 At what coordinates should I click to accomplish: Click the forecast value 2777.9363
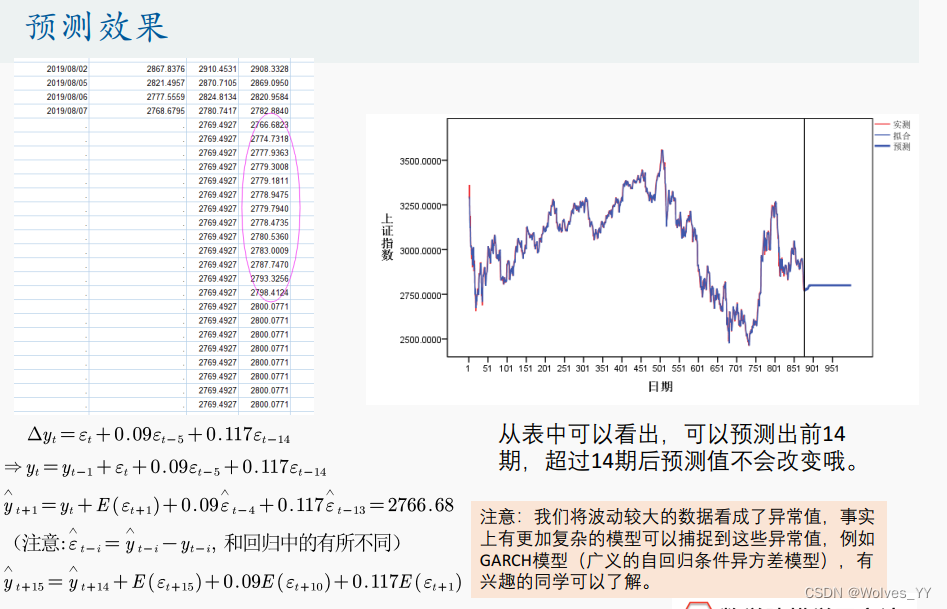click(x=269, y=153)
